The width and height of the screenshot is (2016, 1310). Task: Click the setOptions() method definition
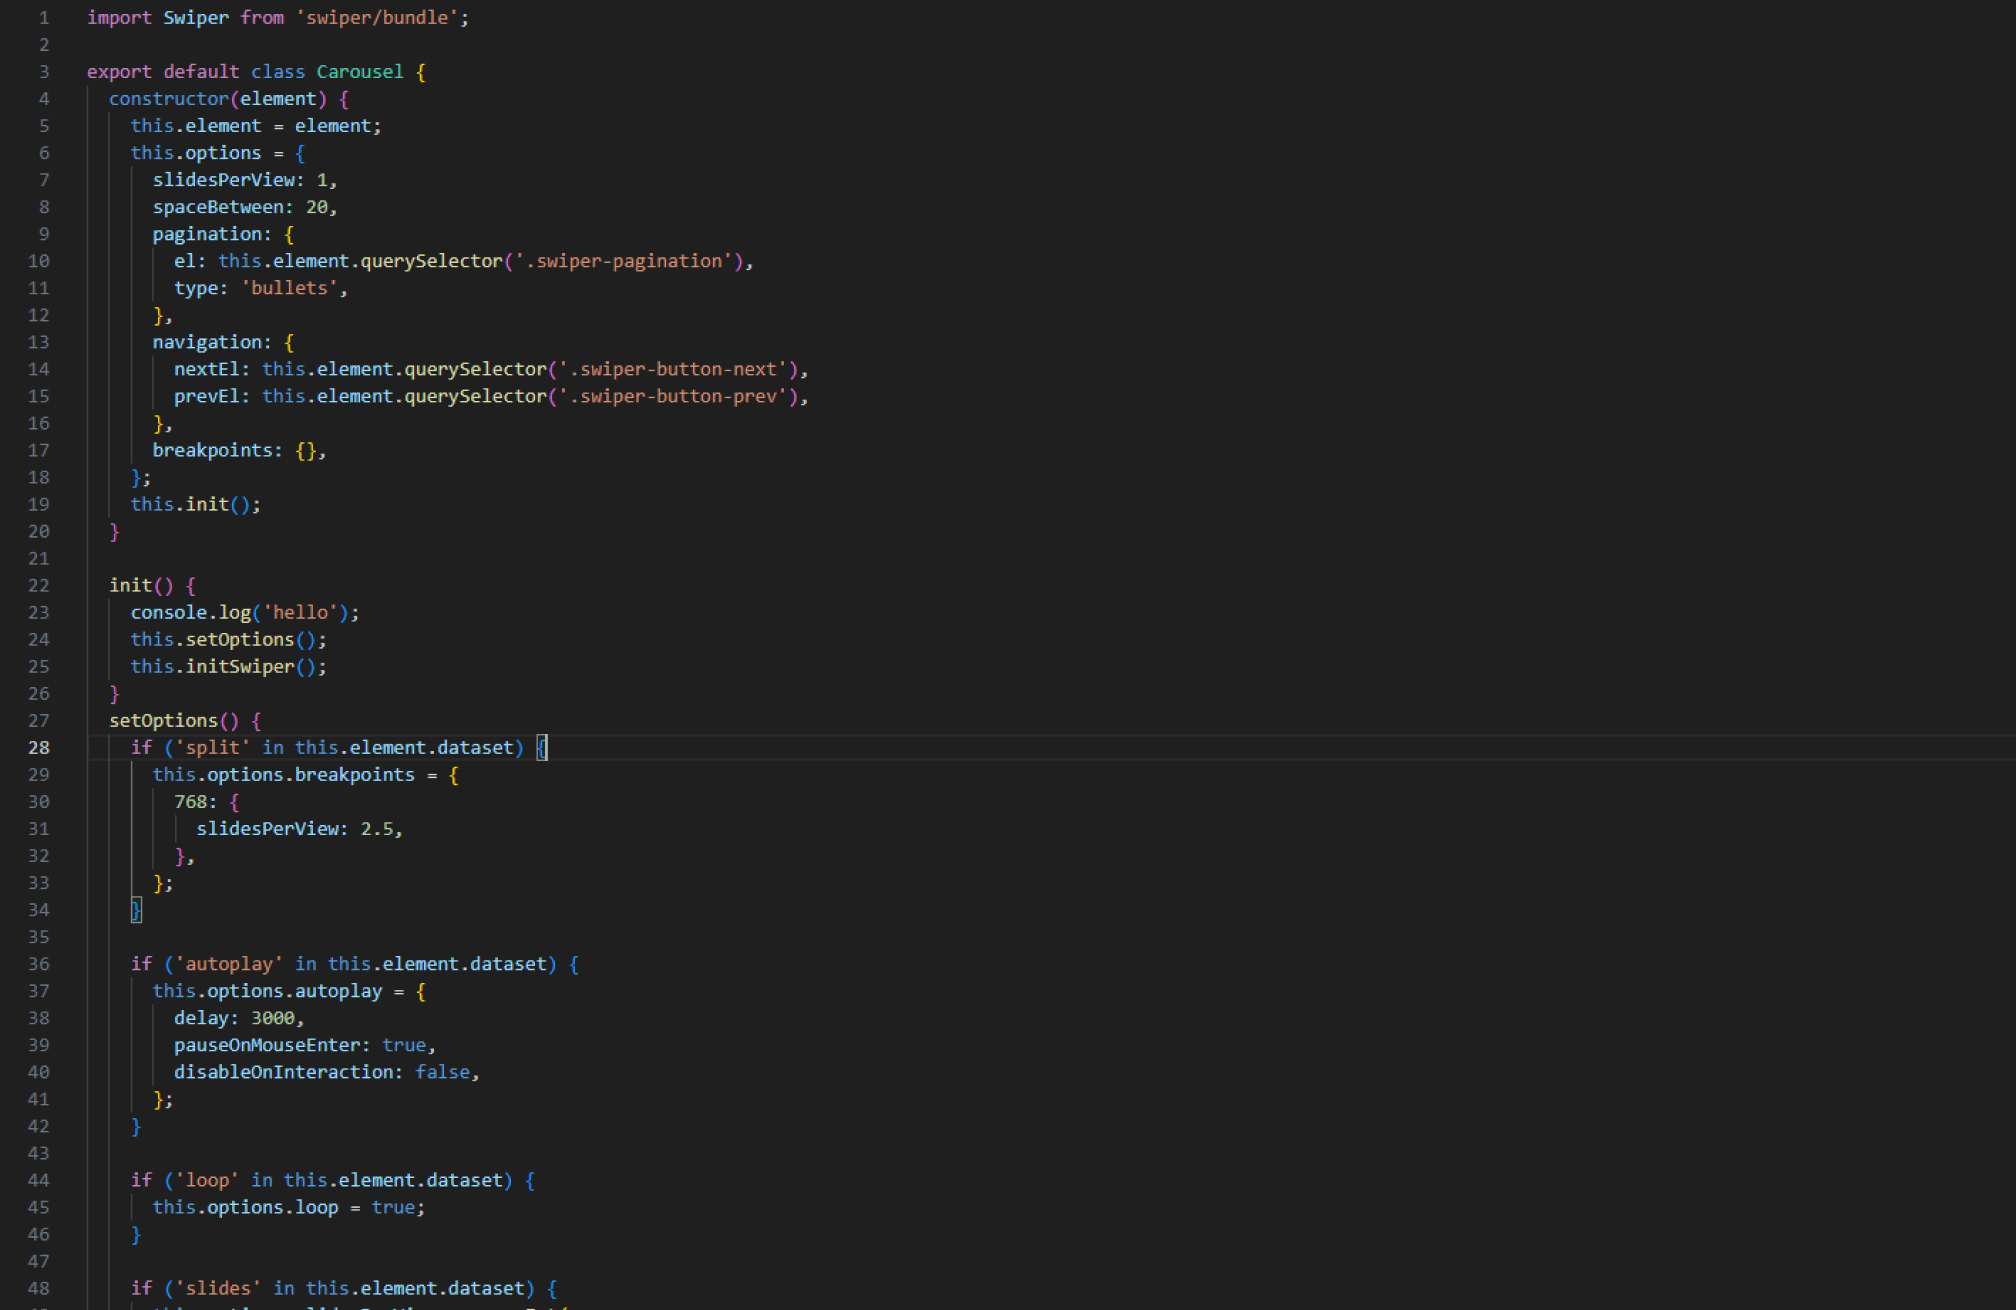(x=163, y=720)
